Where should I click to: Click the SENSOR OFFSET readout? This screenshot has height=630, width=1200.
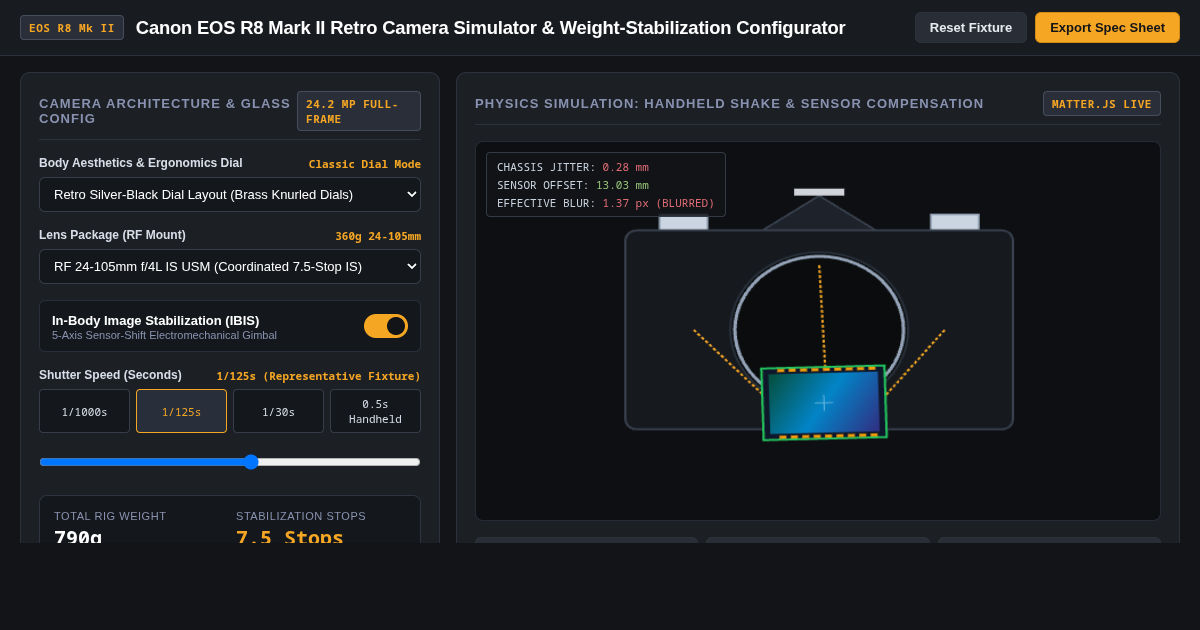point(573,185)
